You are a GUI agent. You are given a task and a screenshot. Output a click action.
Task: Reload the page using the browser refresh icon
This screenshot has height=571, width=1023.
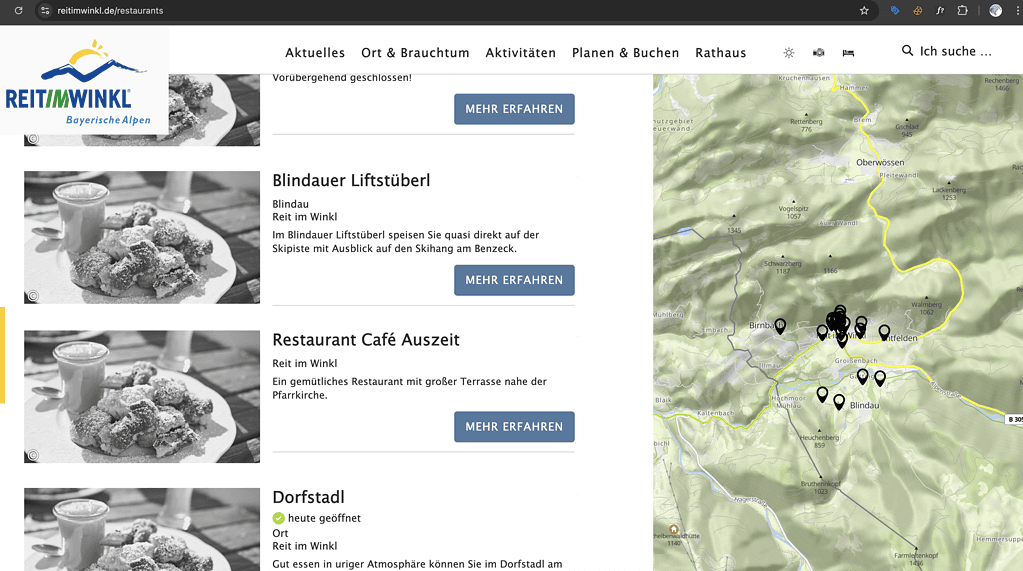click(18, 11)
